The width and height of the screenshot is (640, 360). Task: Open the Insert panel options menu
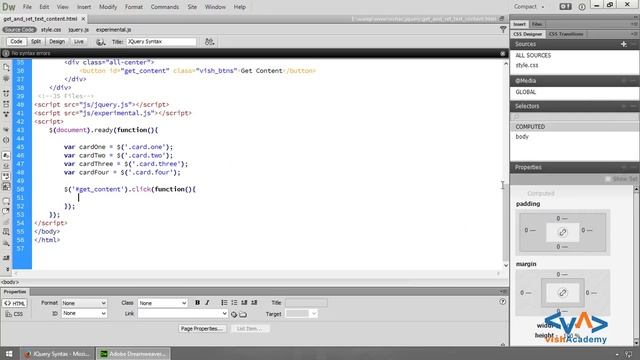633,24
